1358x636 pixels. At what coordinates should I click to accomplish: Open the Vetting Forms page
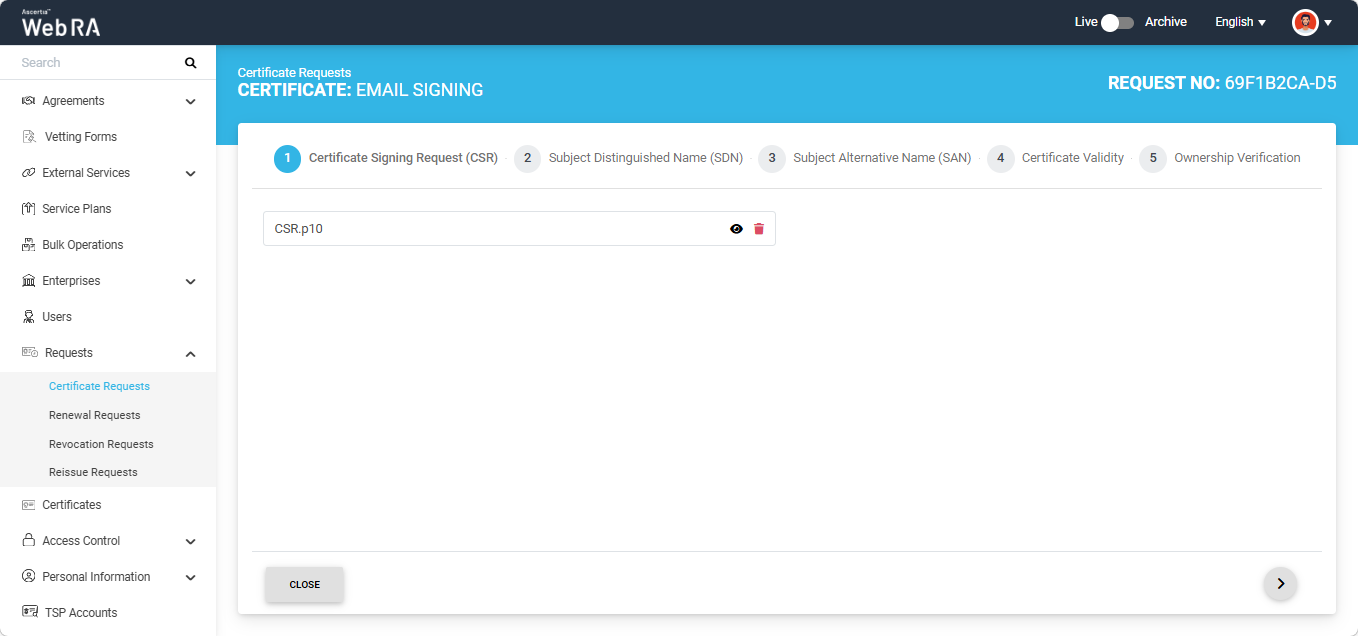(x=81, y=137)
